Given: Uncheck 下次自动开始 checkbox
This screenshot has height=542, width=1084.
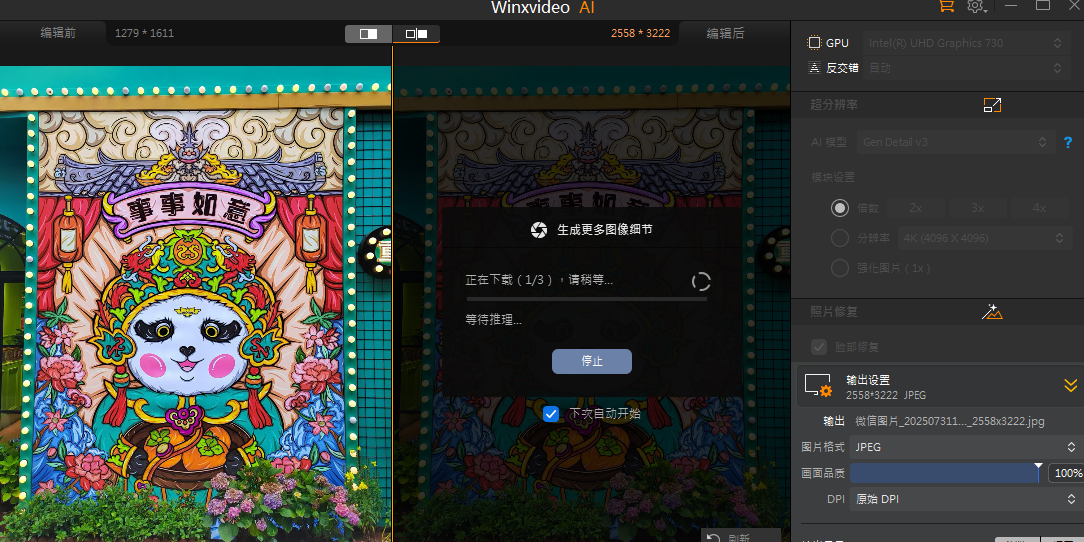Looking at the screenshot, I should tap(551, 413).
